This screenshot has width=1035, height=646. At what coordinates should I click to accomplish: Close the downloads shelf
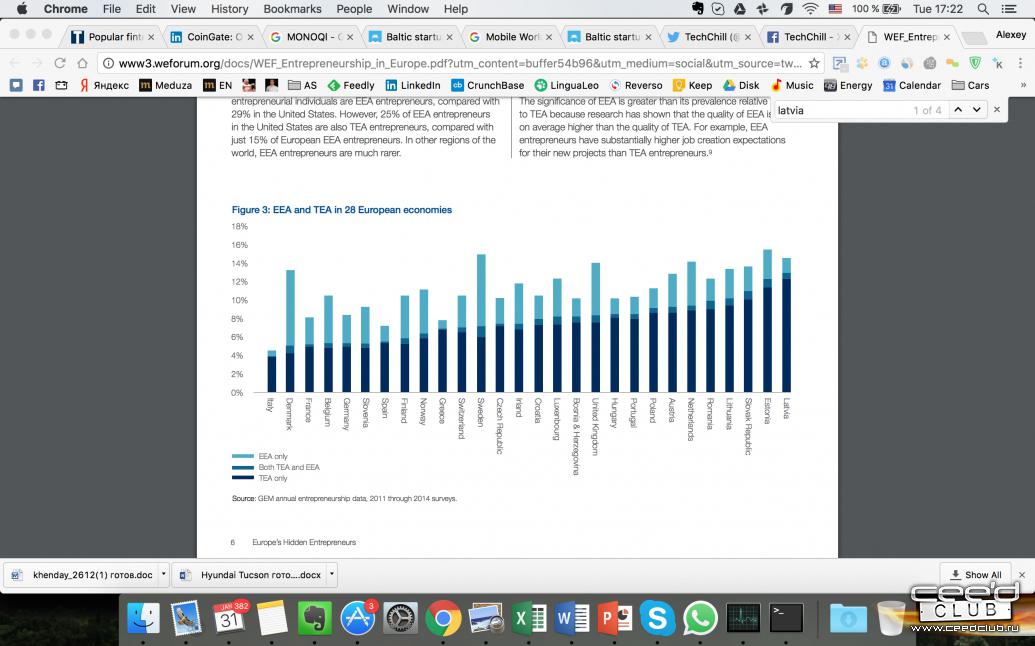(1022, 575)
